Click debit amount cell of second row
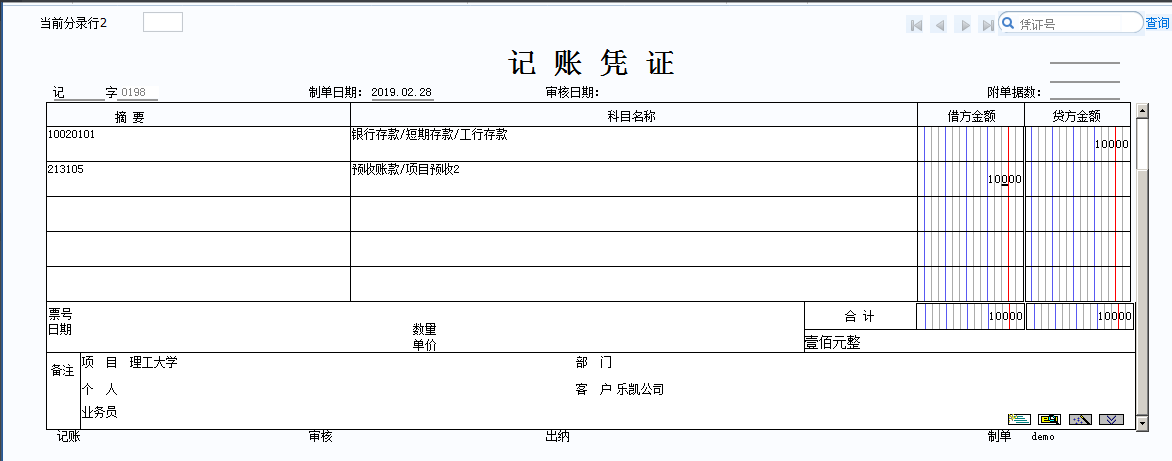This screenshot has height=461, width=1172. coord(970,179)
